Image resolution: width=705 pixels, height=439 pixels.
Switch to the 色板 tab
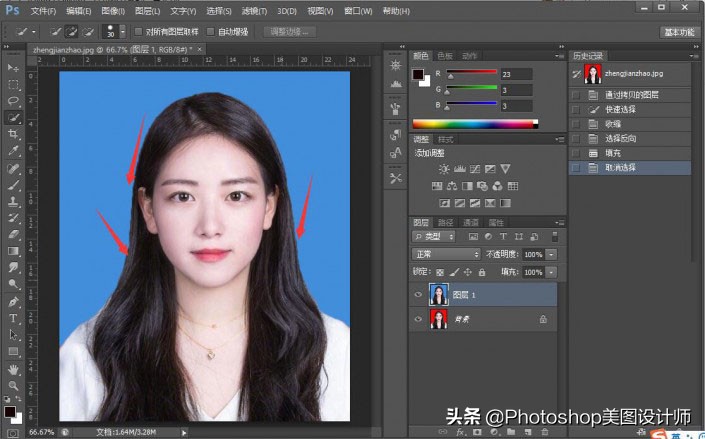point(444,56)
